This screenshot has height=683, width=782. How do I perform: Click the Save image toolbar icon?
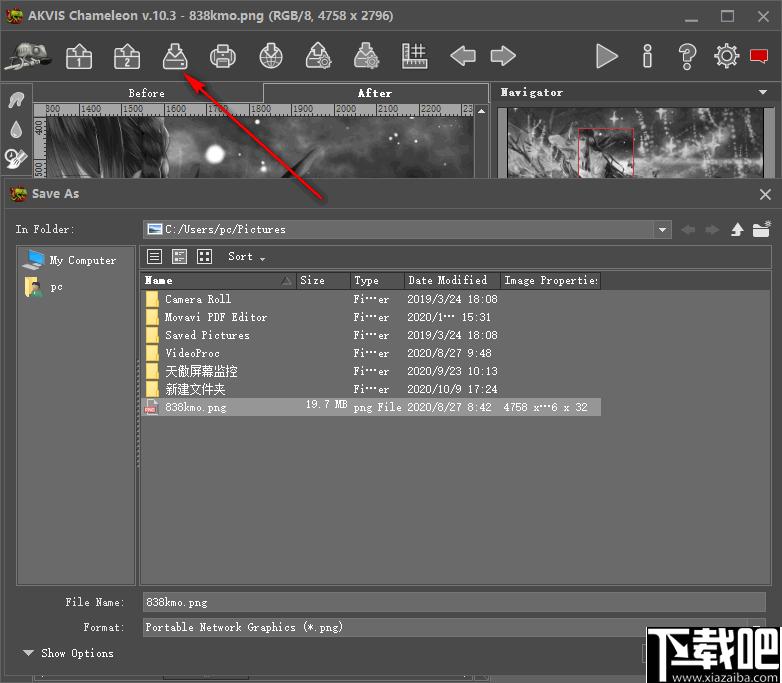pyautogui.click(x=175, y=56)
